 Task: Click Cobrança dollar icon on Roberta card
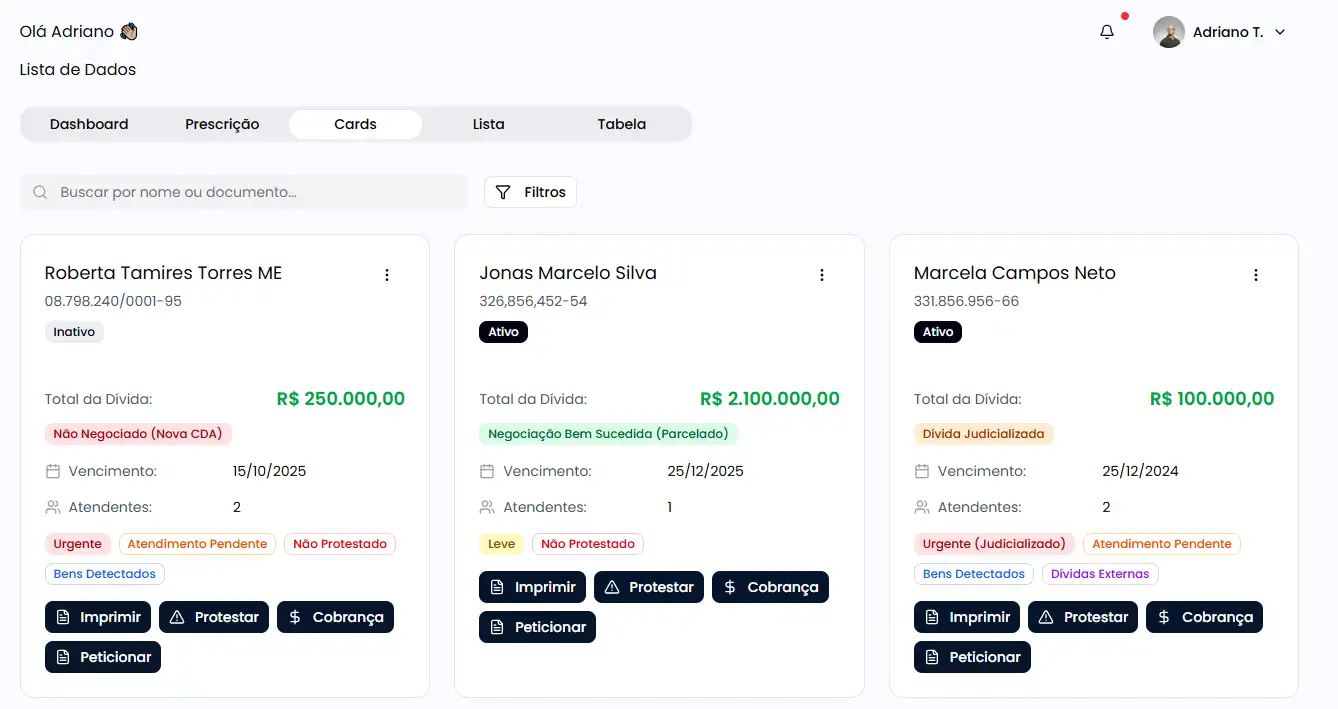295,617
